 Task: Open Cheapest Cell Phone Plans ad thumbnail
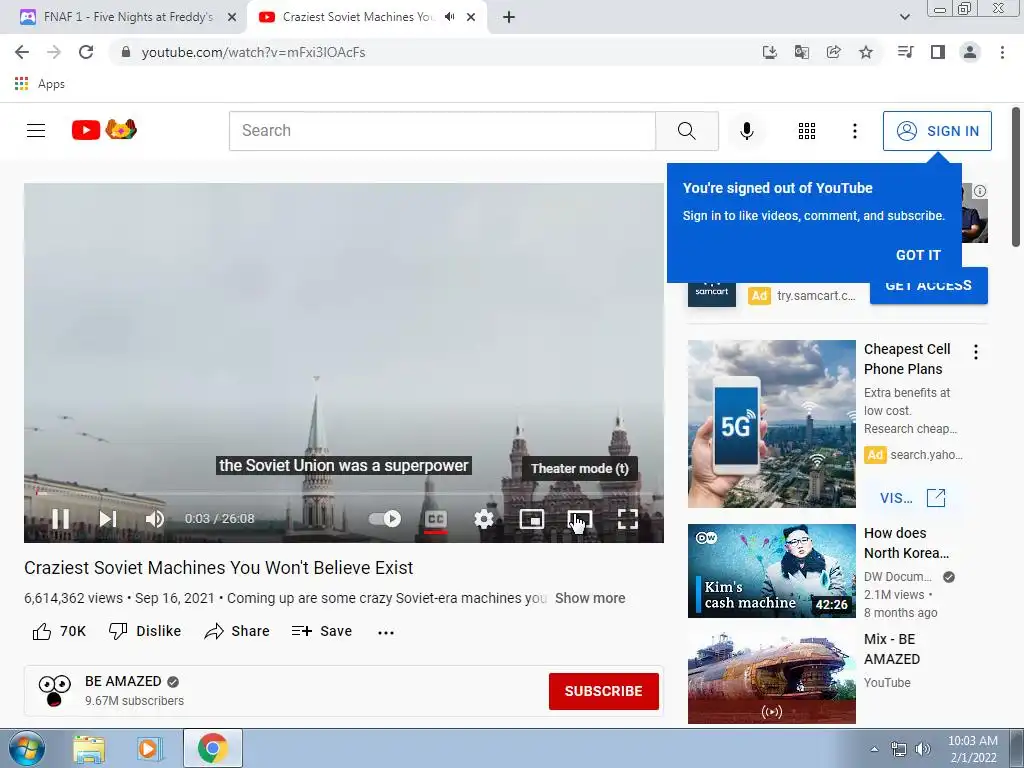coord(771,423)
